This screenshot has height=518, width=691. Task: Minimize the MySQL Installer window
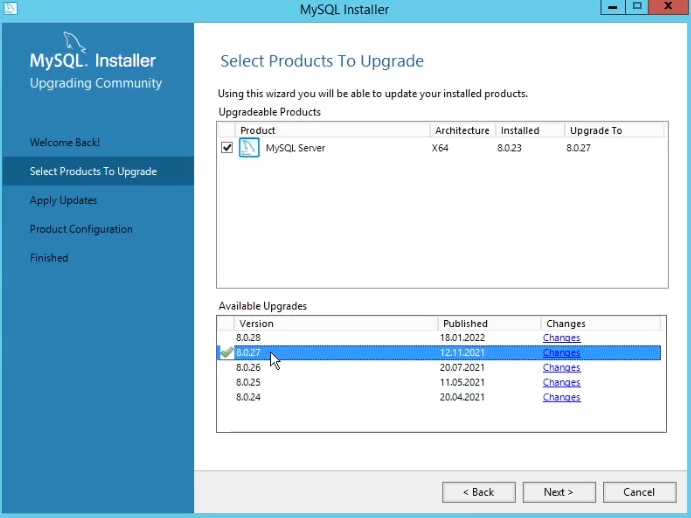(x=613, y=7)
